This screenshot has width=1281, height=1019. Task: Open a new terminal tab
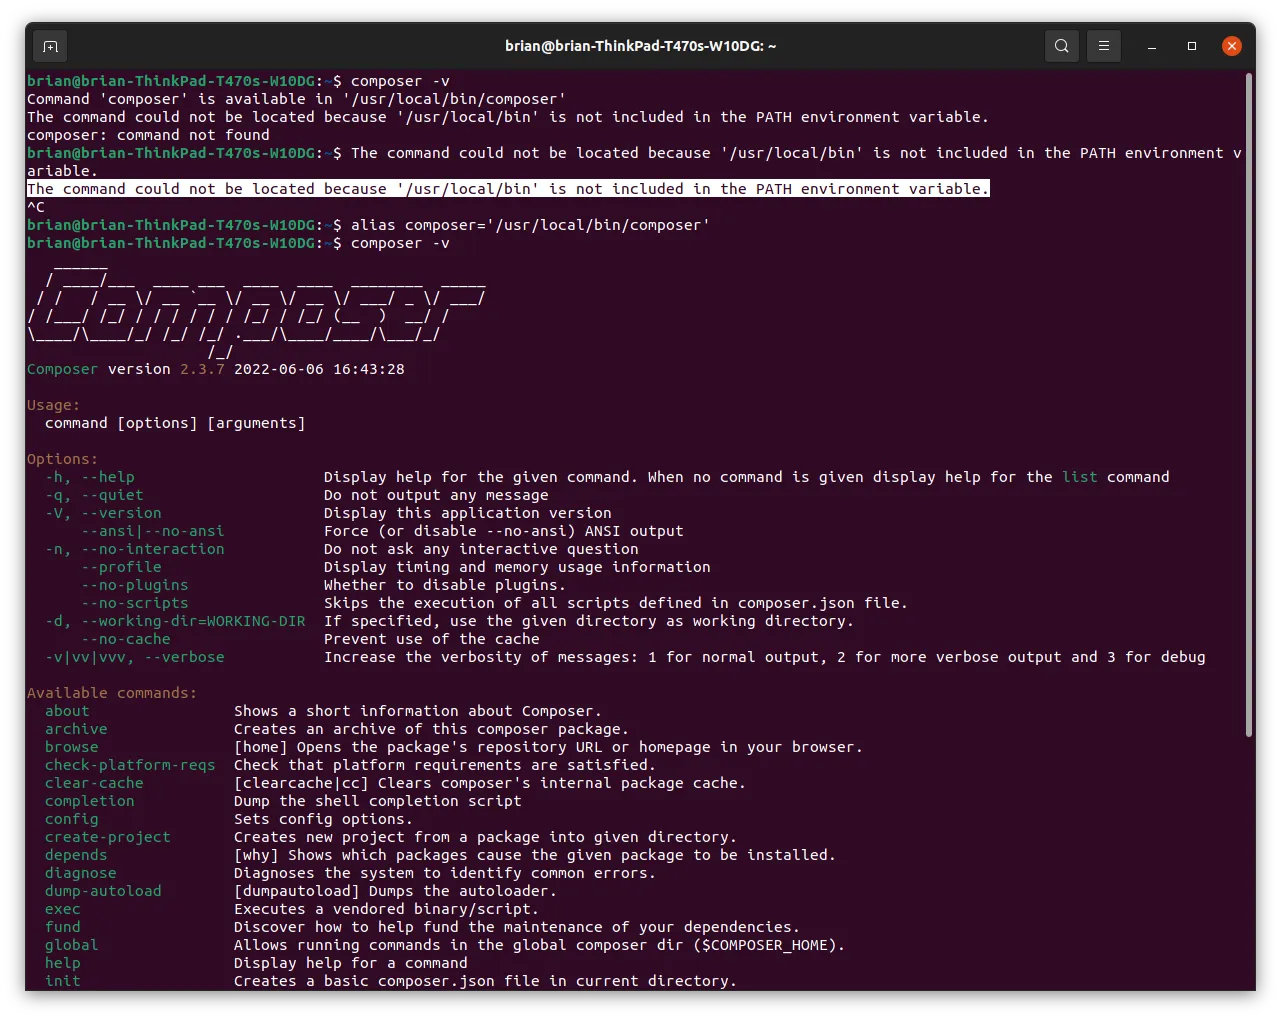[51, 46]
